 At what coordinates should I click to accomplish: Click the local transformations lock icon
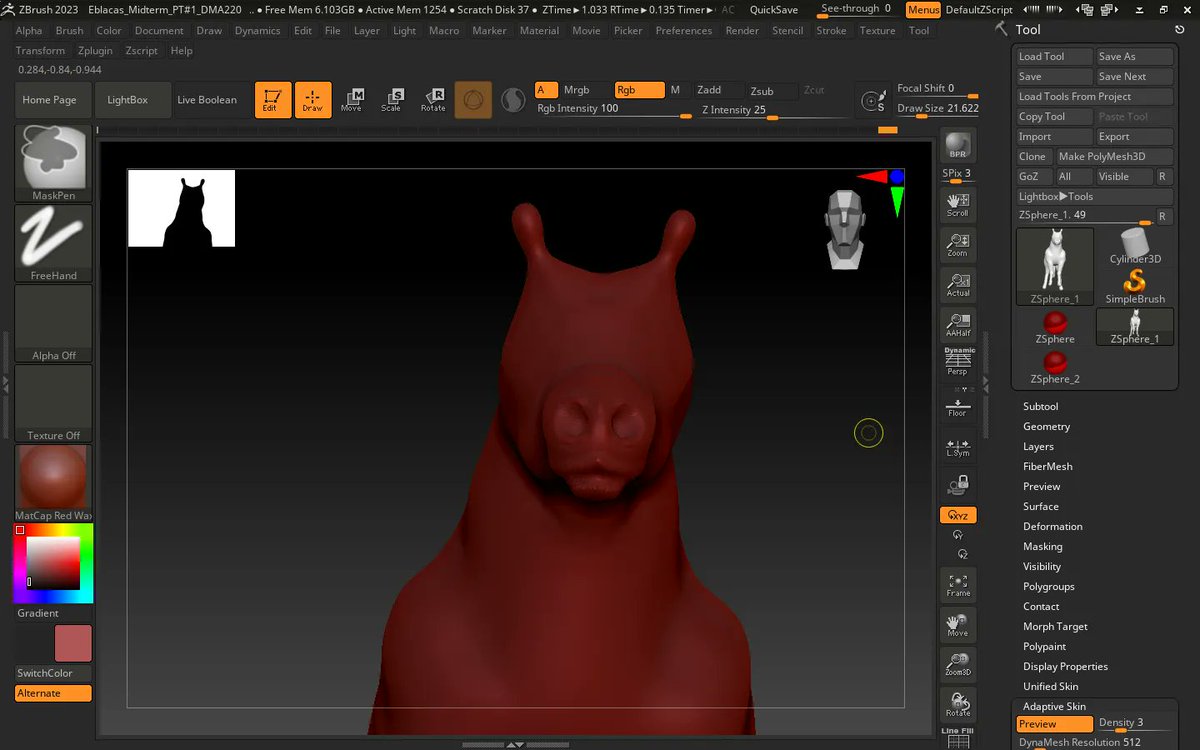coord(958,485)
